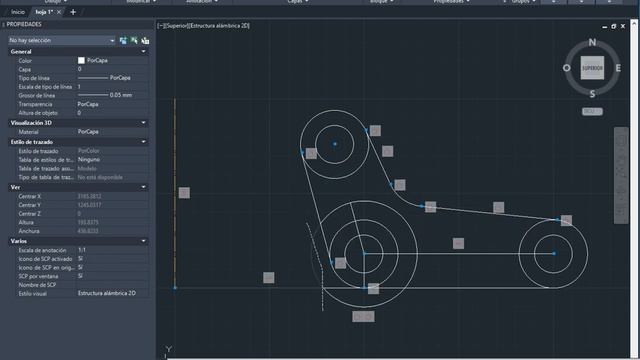This screenshot has width=640, height=360.
Task: Click the Escala de tipo de línea value
Action: click(112, 87)
